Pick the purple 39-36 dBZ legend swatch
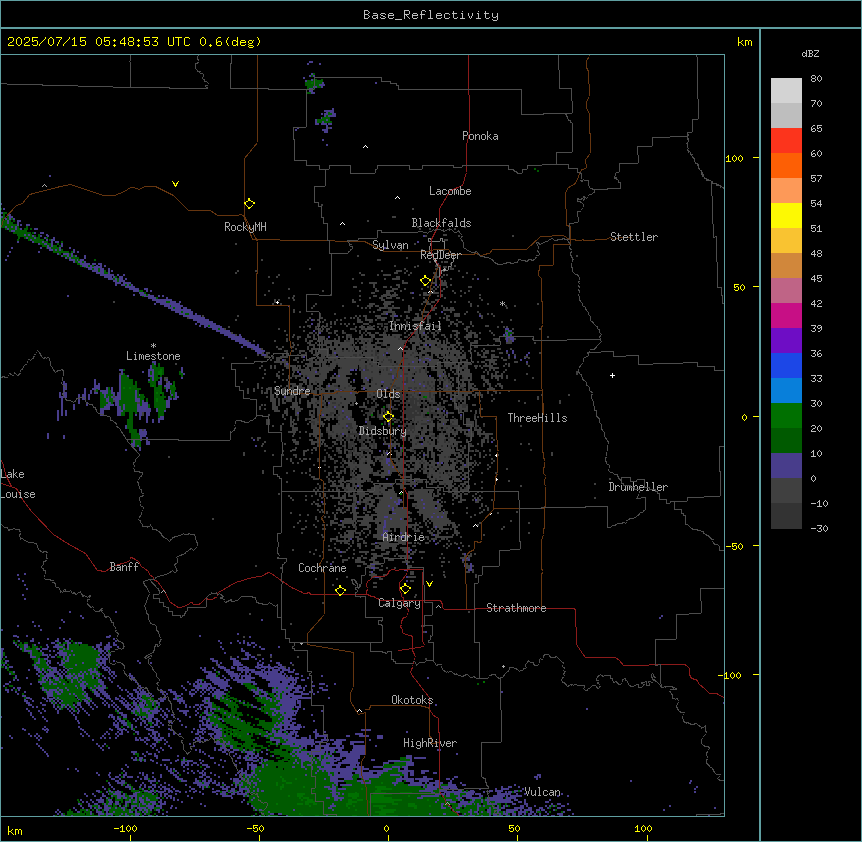This screenshot has height=842, width=862. click(x=786, y=341)
